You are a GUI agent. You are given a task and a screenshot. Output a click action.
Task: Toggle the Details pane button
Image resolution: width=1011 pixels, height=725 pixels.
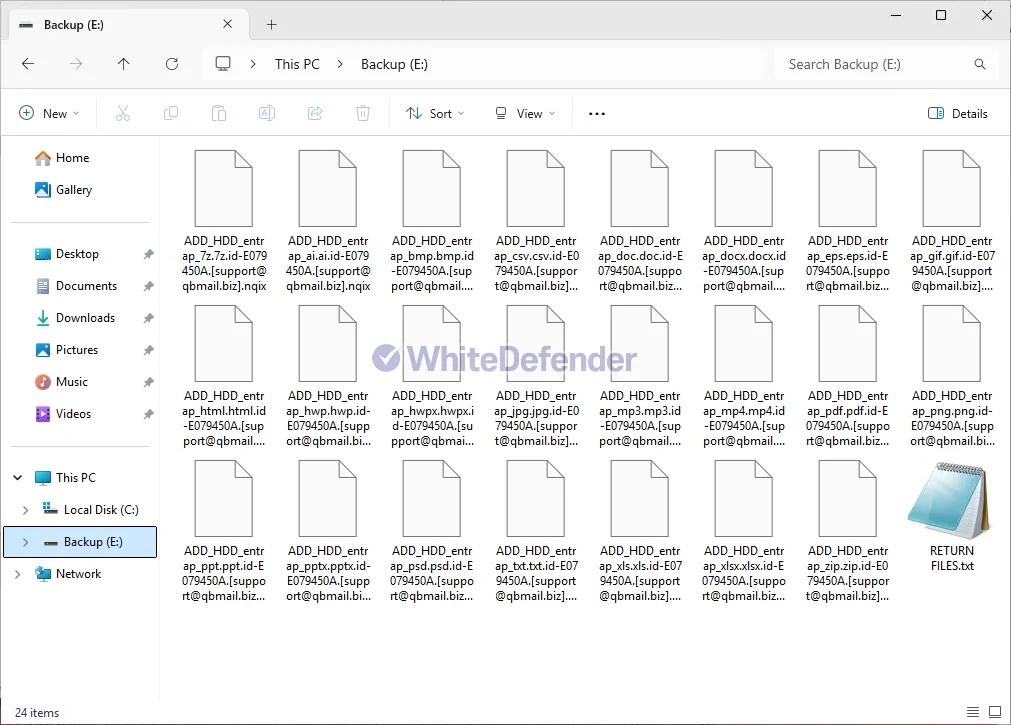click(957, 114)
